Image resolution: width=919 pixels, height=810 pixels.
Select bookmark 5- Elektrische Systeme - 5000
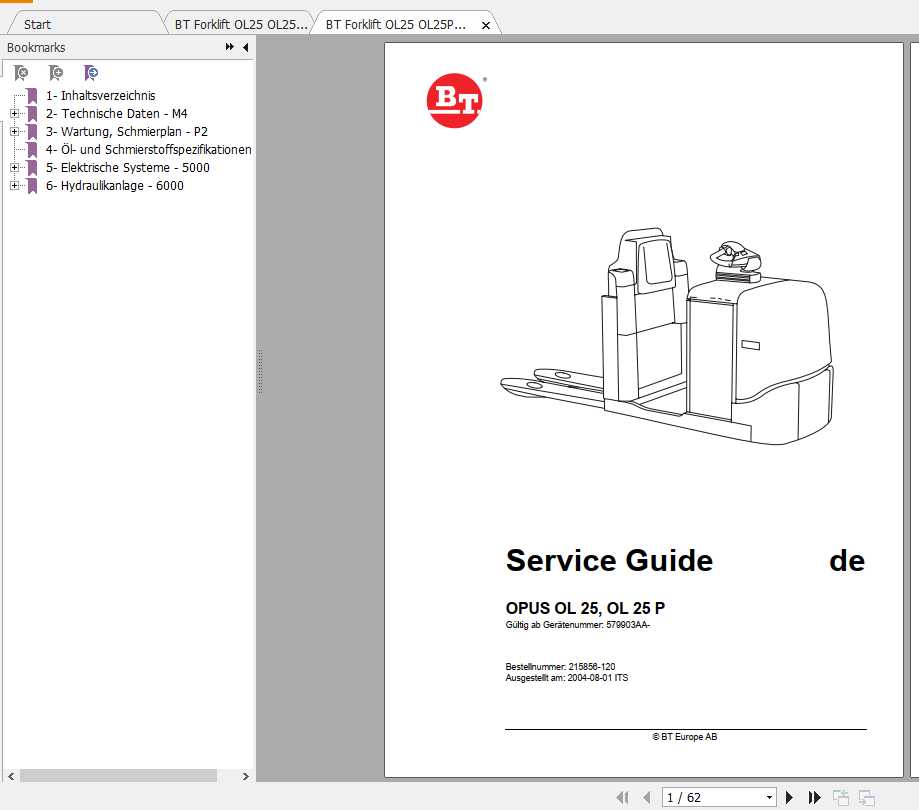[x=127, y=168]
